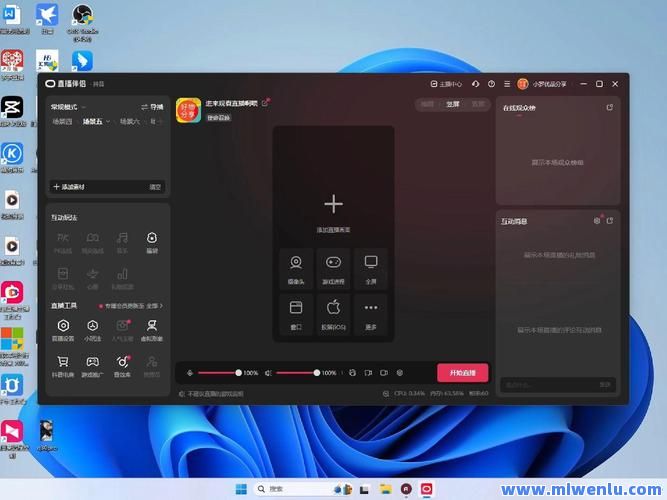Open the sound effects library tool
667x500 pixels.
coord(122,366)
